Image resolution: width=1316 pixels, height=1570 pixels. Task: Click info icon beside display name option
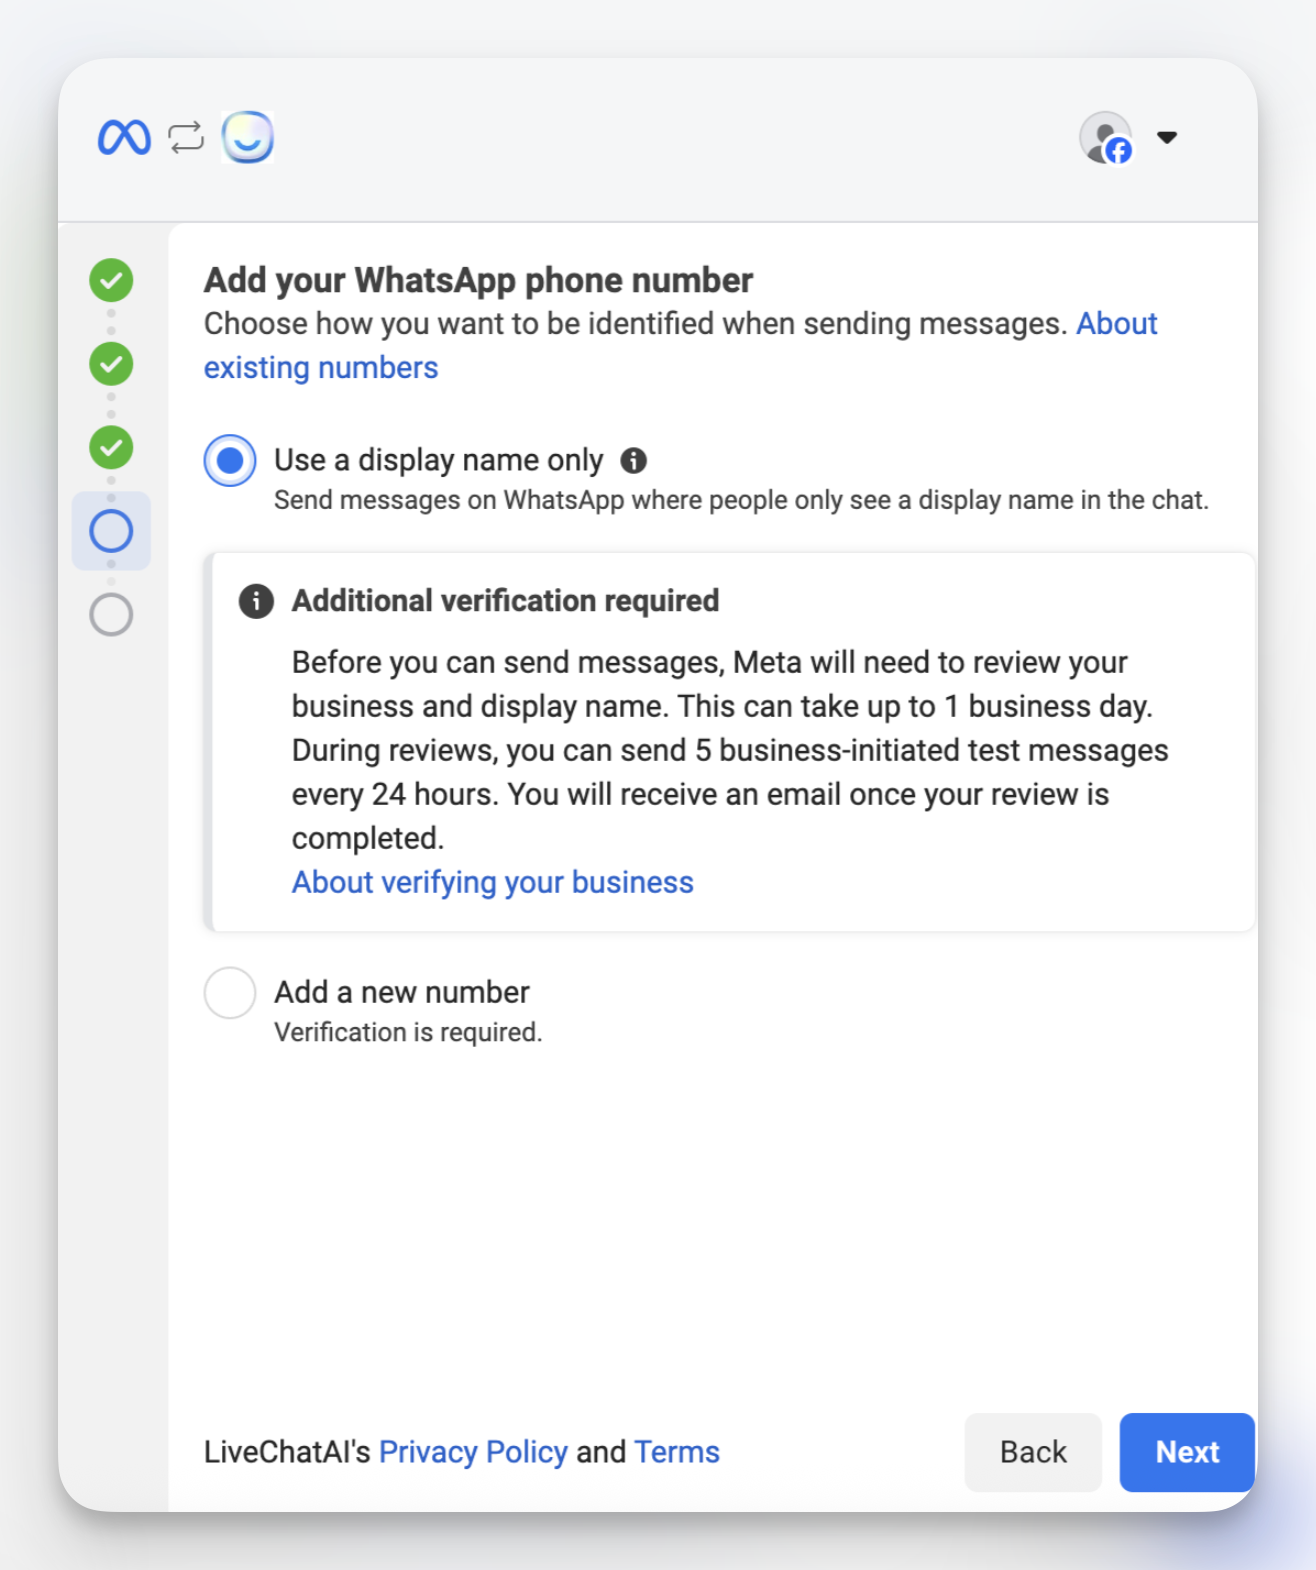633,460
